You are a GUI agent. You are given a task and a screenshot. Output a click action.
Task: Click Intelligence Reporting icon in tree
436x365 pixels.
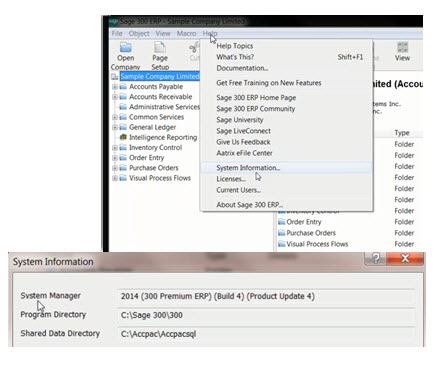tap(123, 137)
